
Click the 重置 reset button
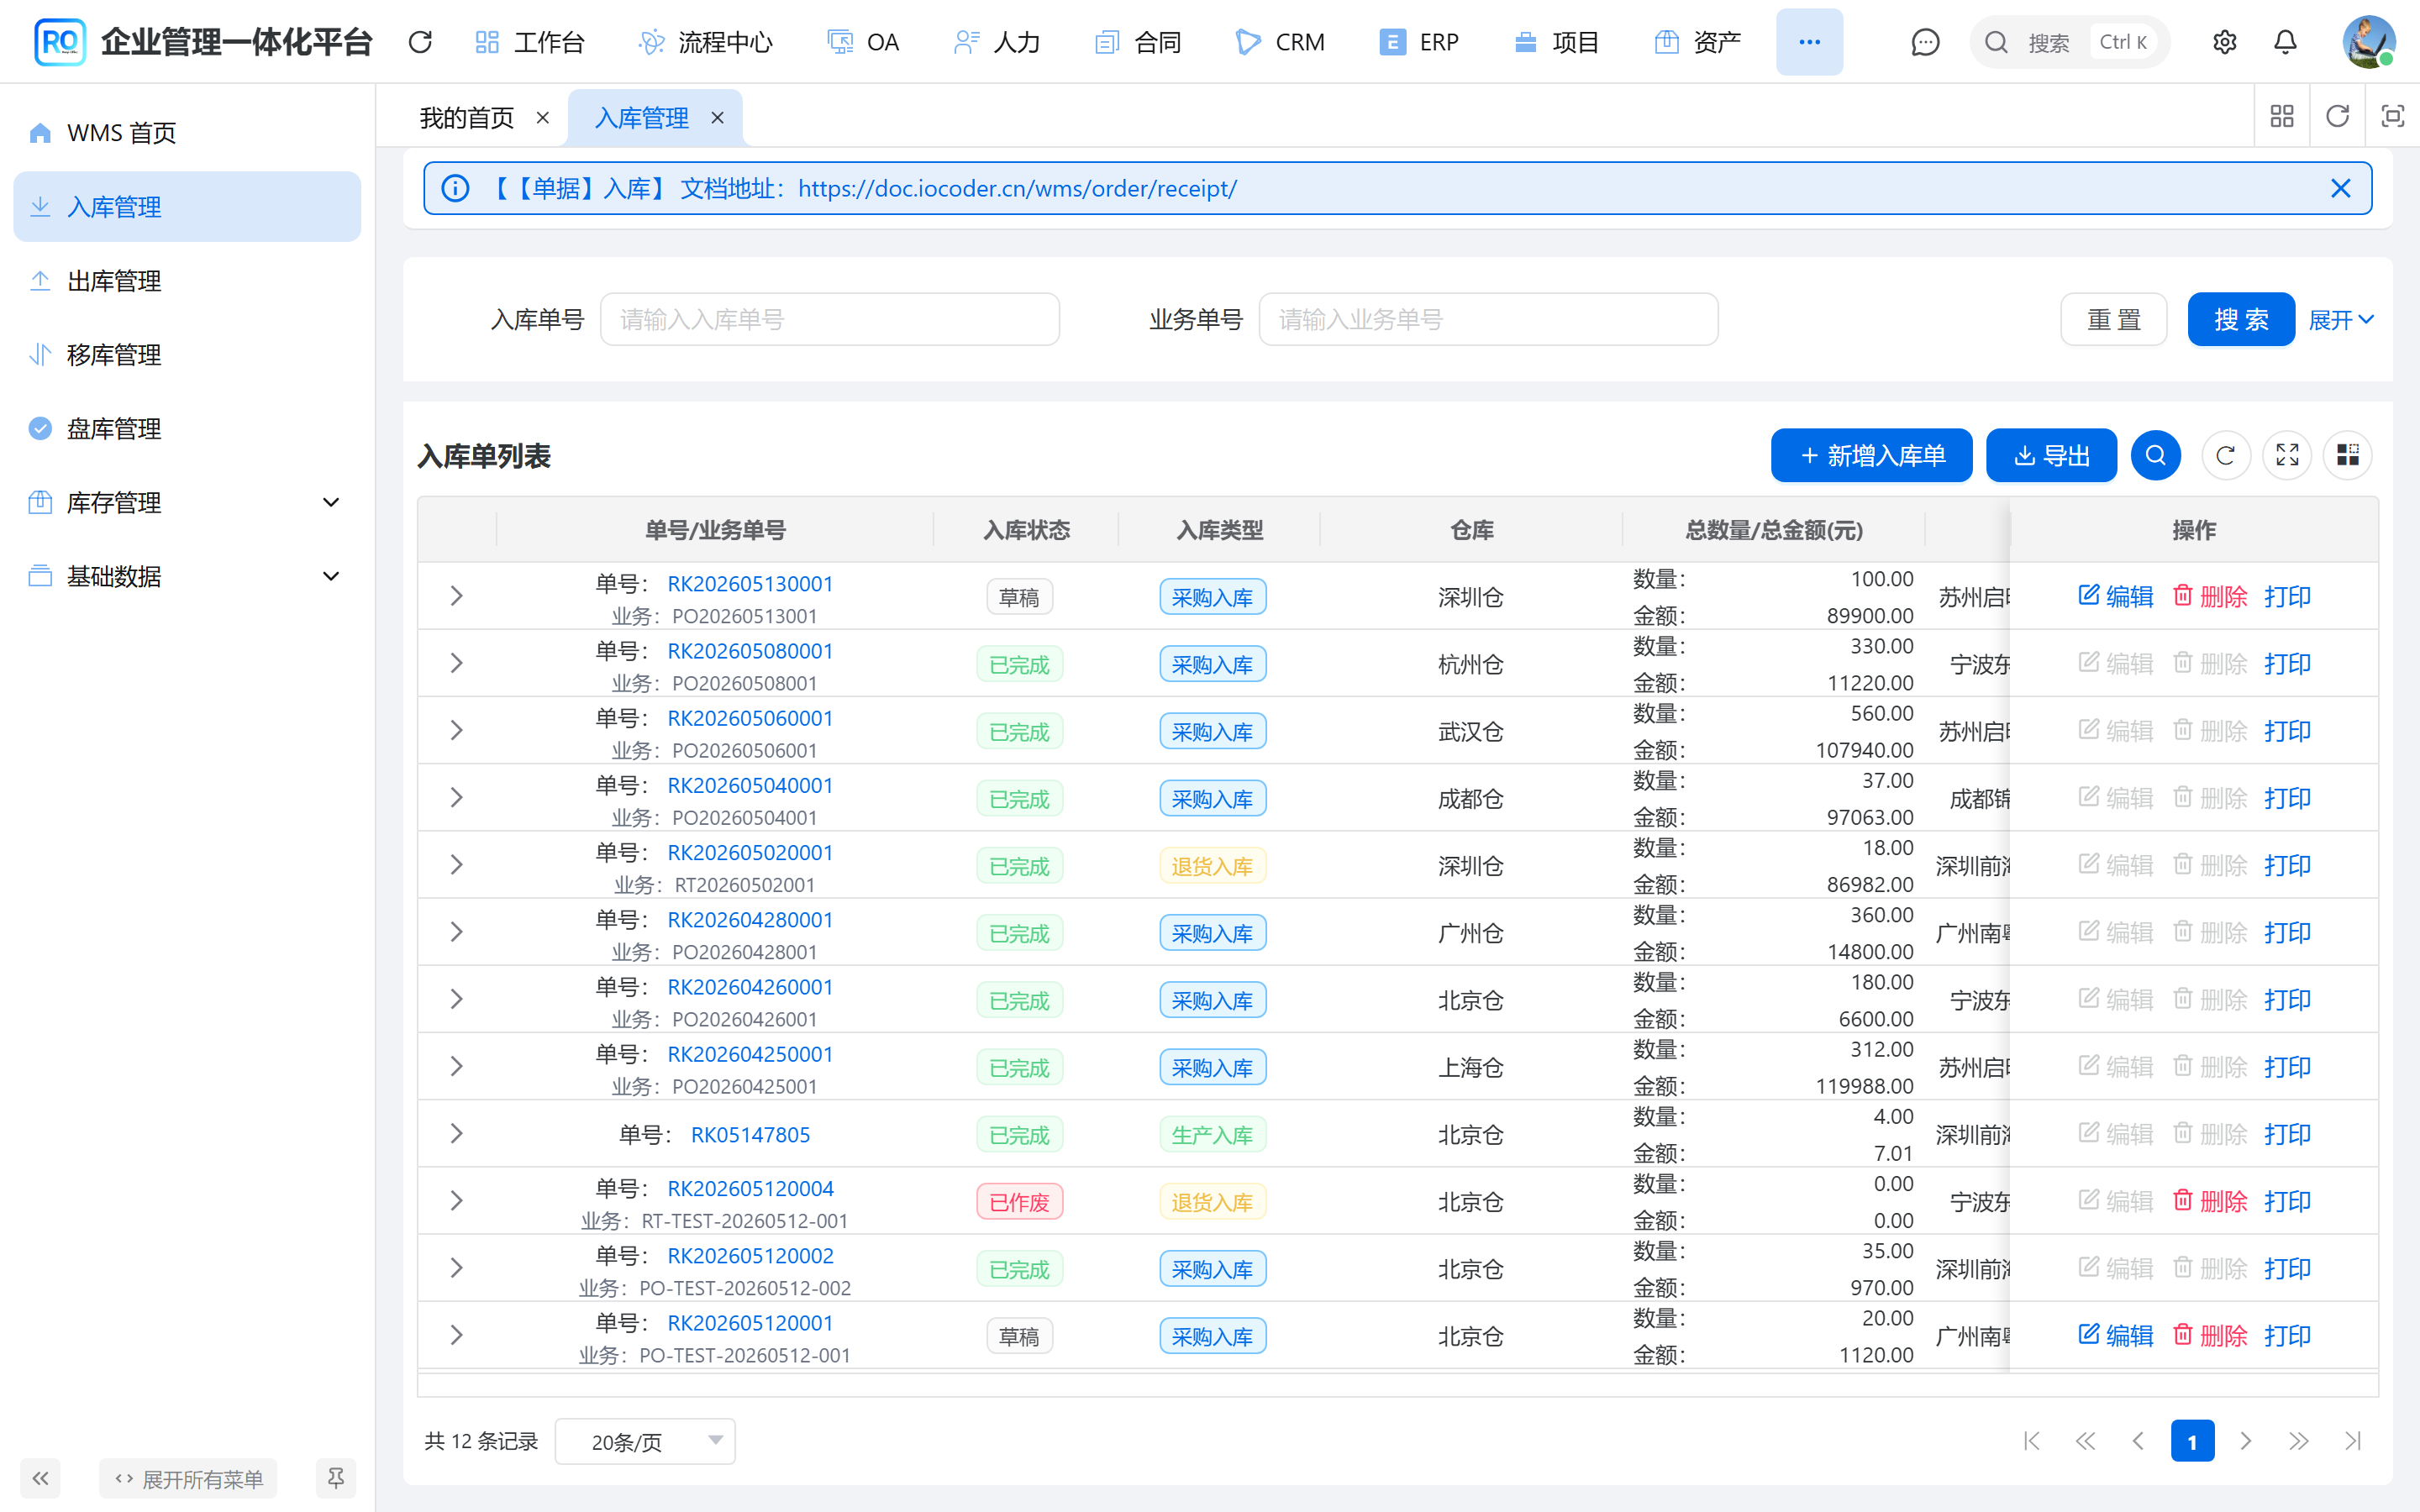(2114, 320)
